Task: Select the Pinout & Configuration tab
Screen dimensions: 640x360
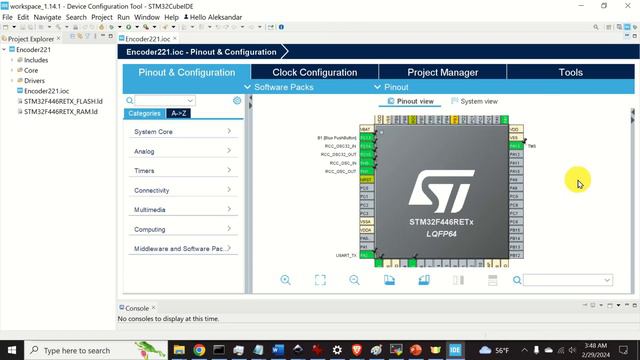Action: tap(187, 72)
